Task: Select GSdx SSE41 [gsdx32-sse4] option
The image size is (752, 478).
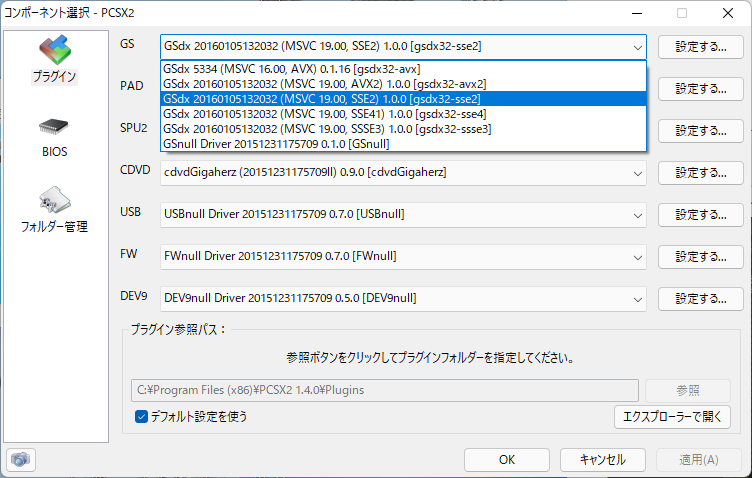Action: click(x=403, y=114)
